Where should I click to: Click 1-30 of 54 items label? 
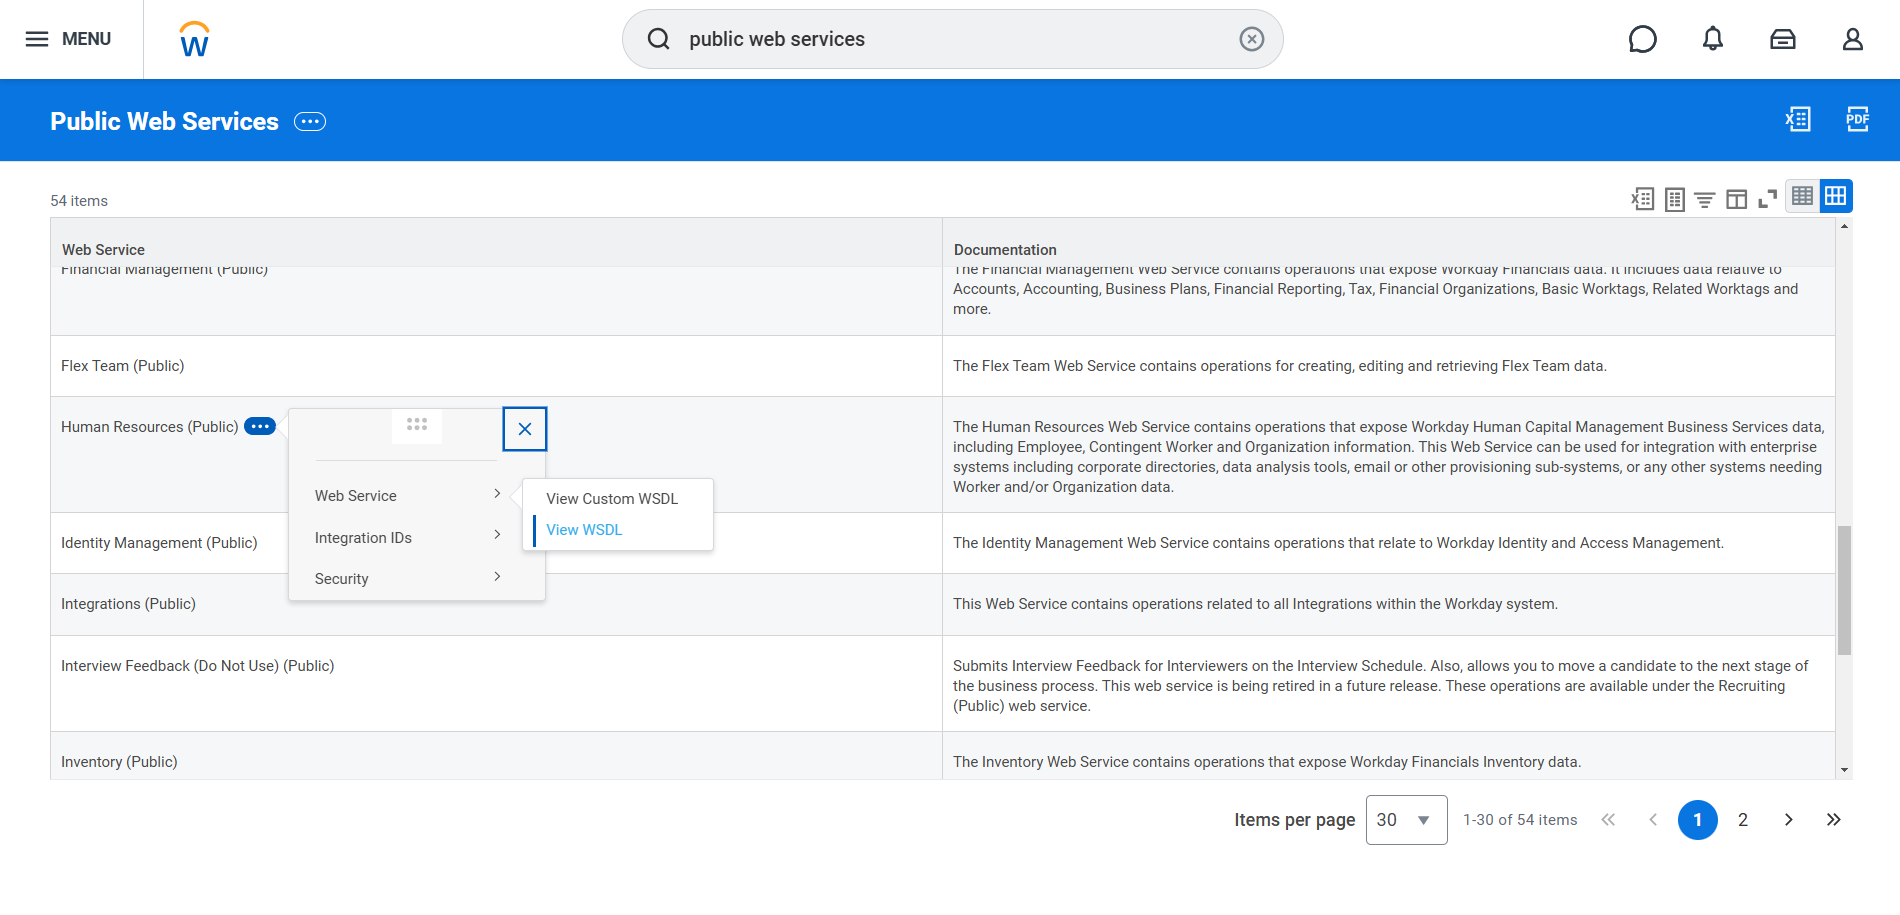1520,820
